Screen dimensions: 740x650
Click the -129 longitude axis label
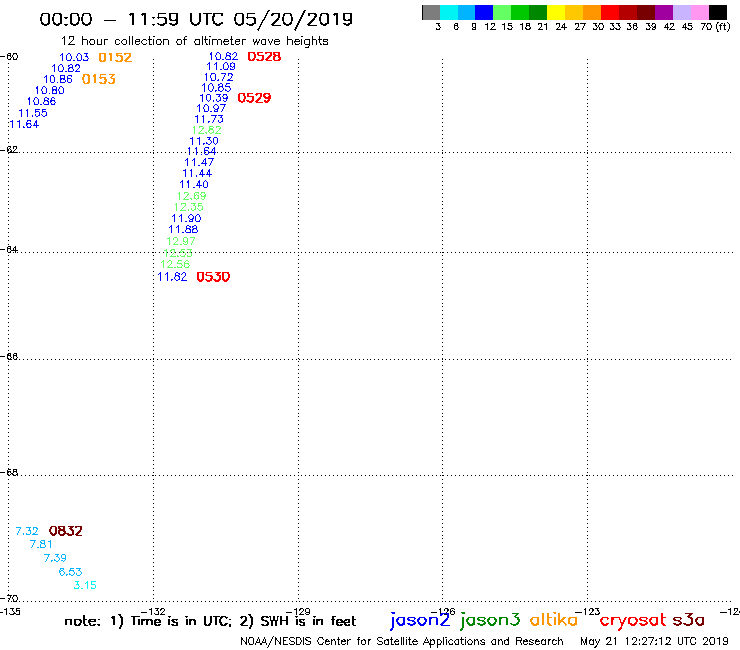click(298, 611)
